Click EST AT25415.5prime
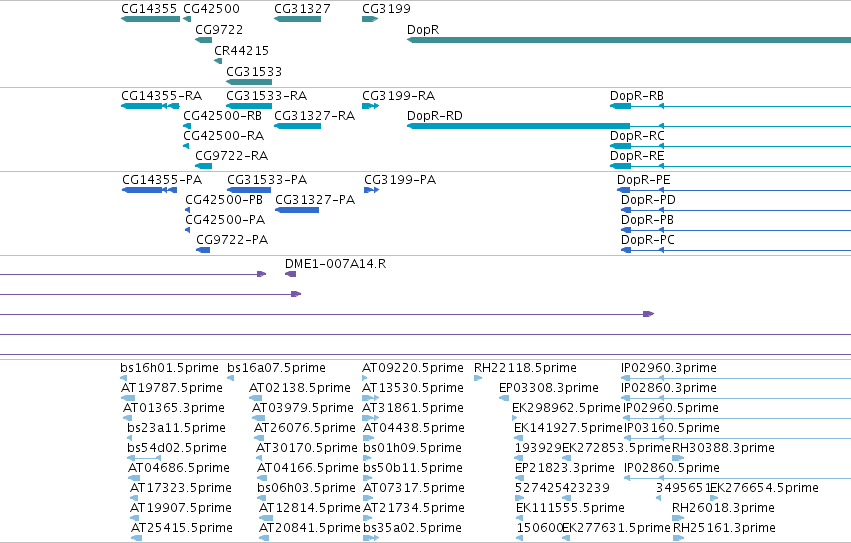The width and height of the screenshot is (851, 543). coord(137,538)
